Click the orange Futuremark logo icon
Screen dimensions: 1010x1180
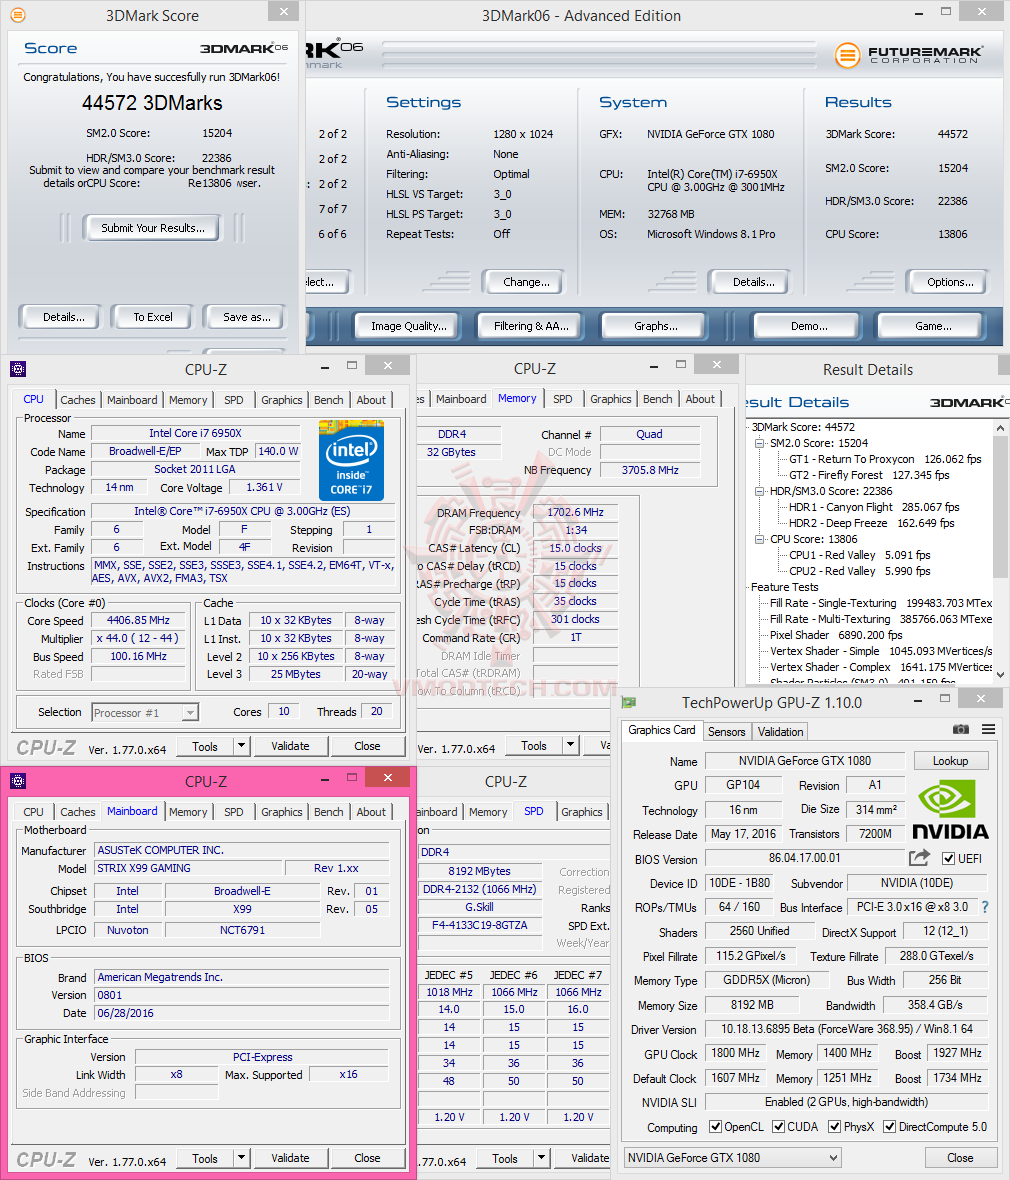(x=847, y=55)
